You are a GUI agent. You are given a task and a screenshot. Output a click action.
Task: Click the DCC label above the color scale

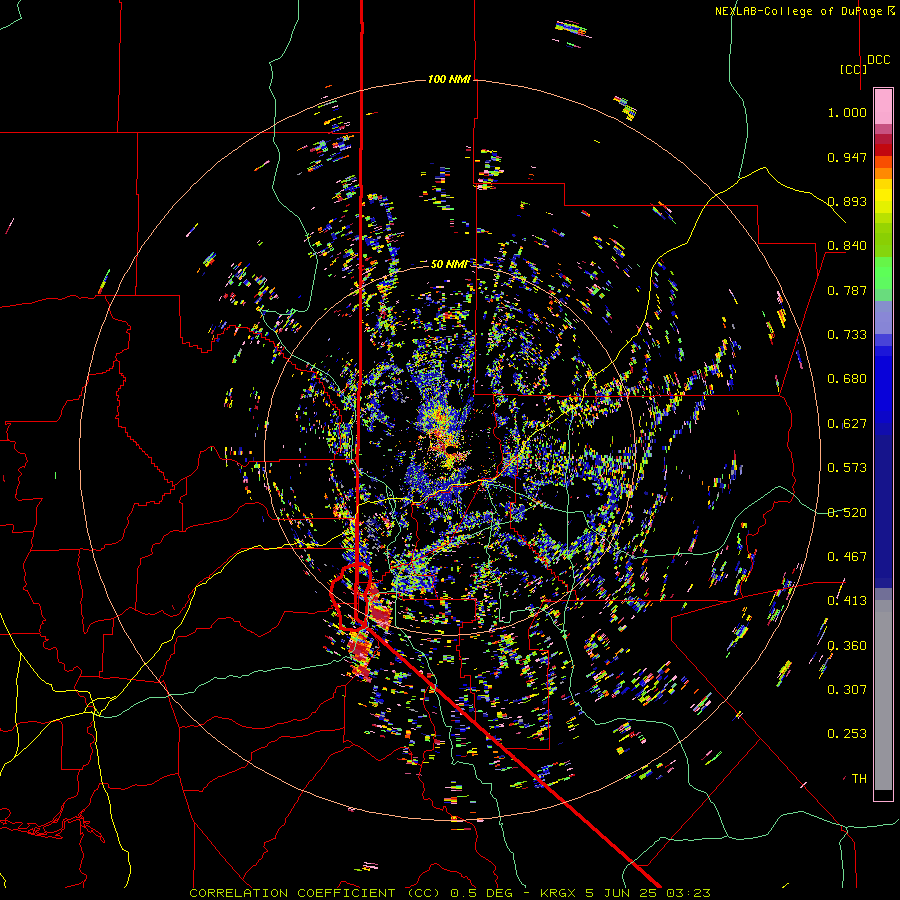tap(878, 60)
